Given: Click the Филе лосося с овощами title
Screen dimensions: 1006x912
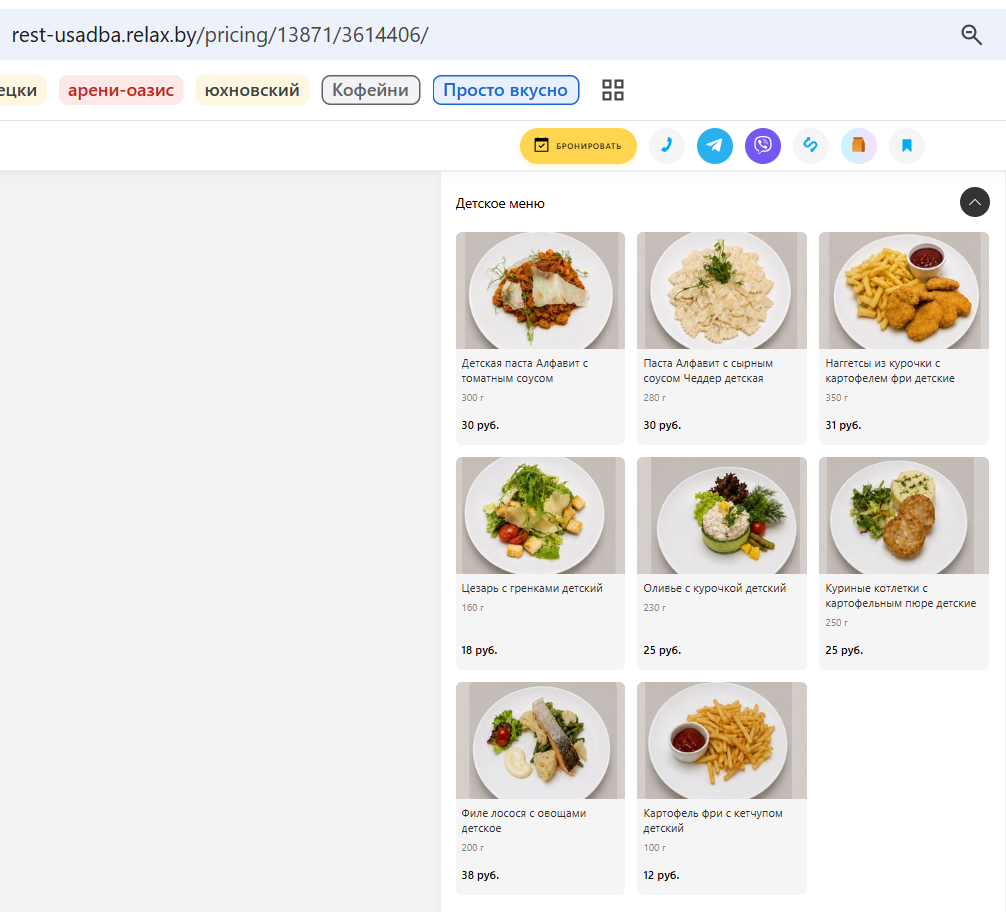Looking at the screenshot, I should coord(524,820).
